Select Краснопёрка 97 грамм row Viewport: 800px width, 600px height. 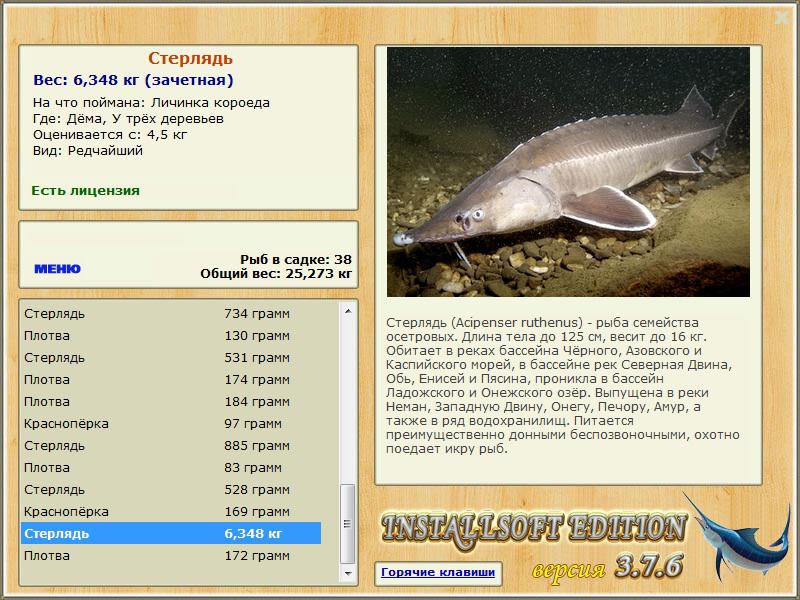pos(171,423)
